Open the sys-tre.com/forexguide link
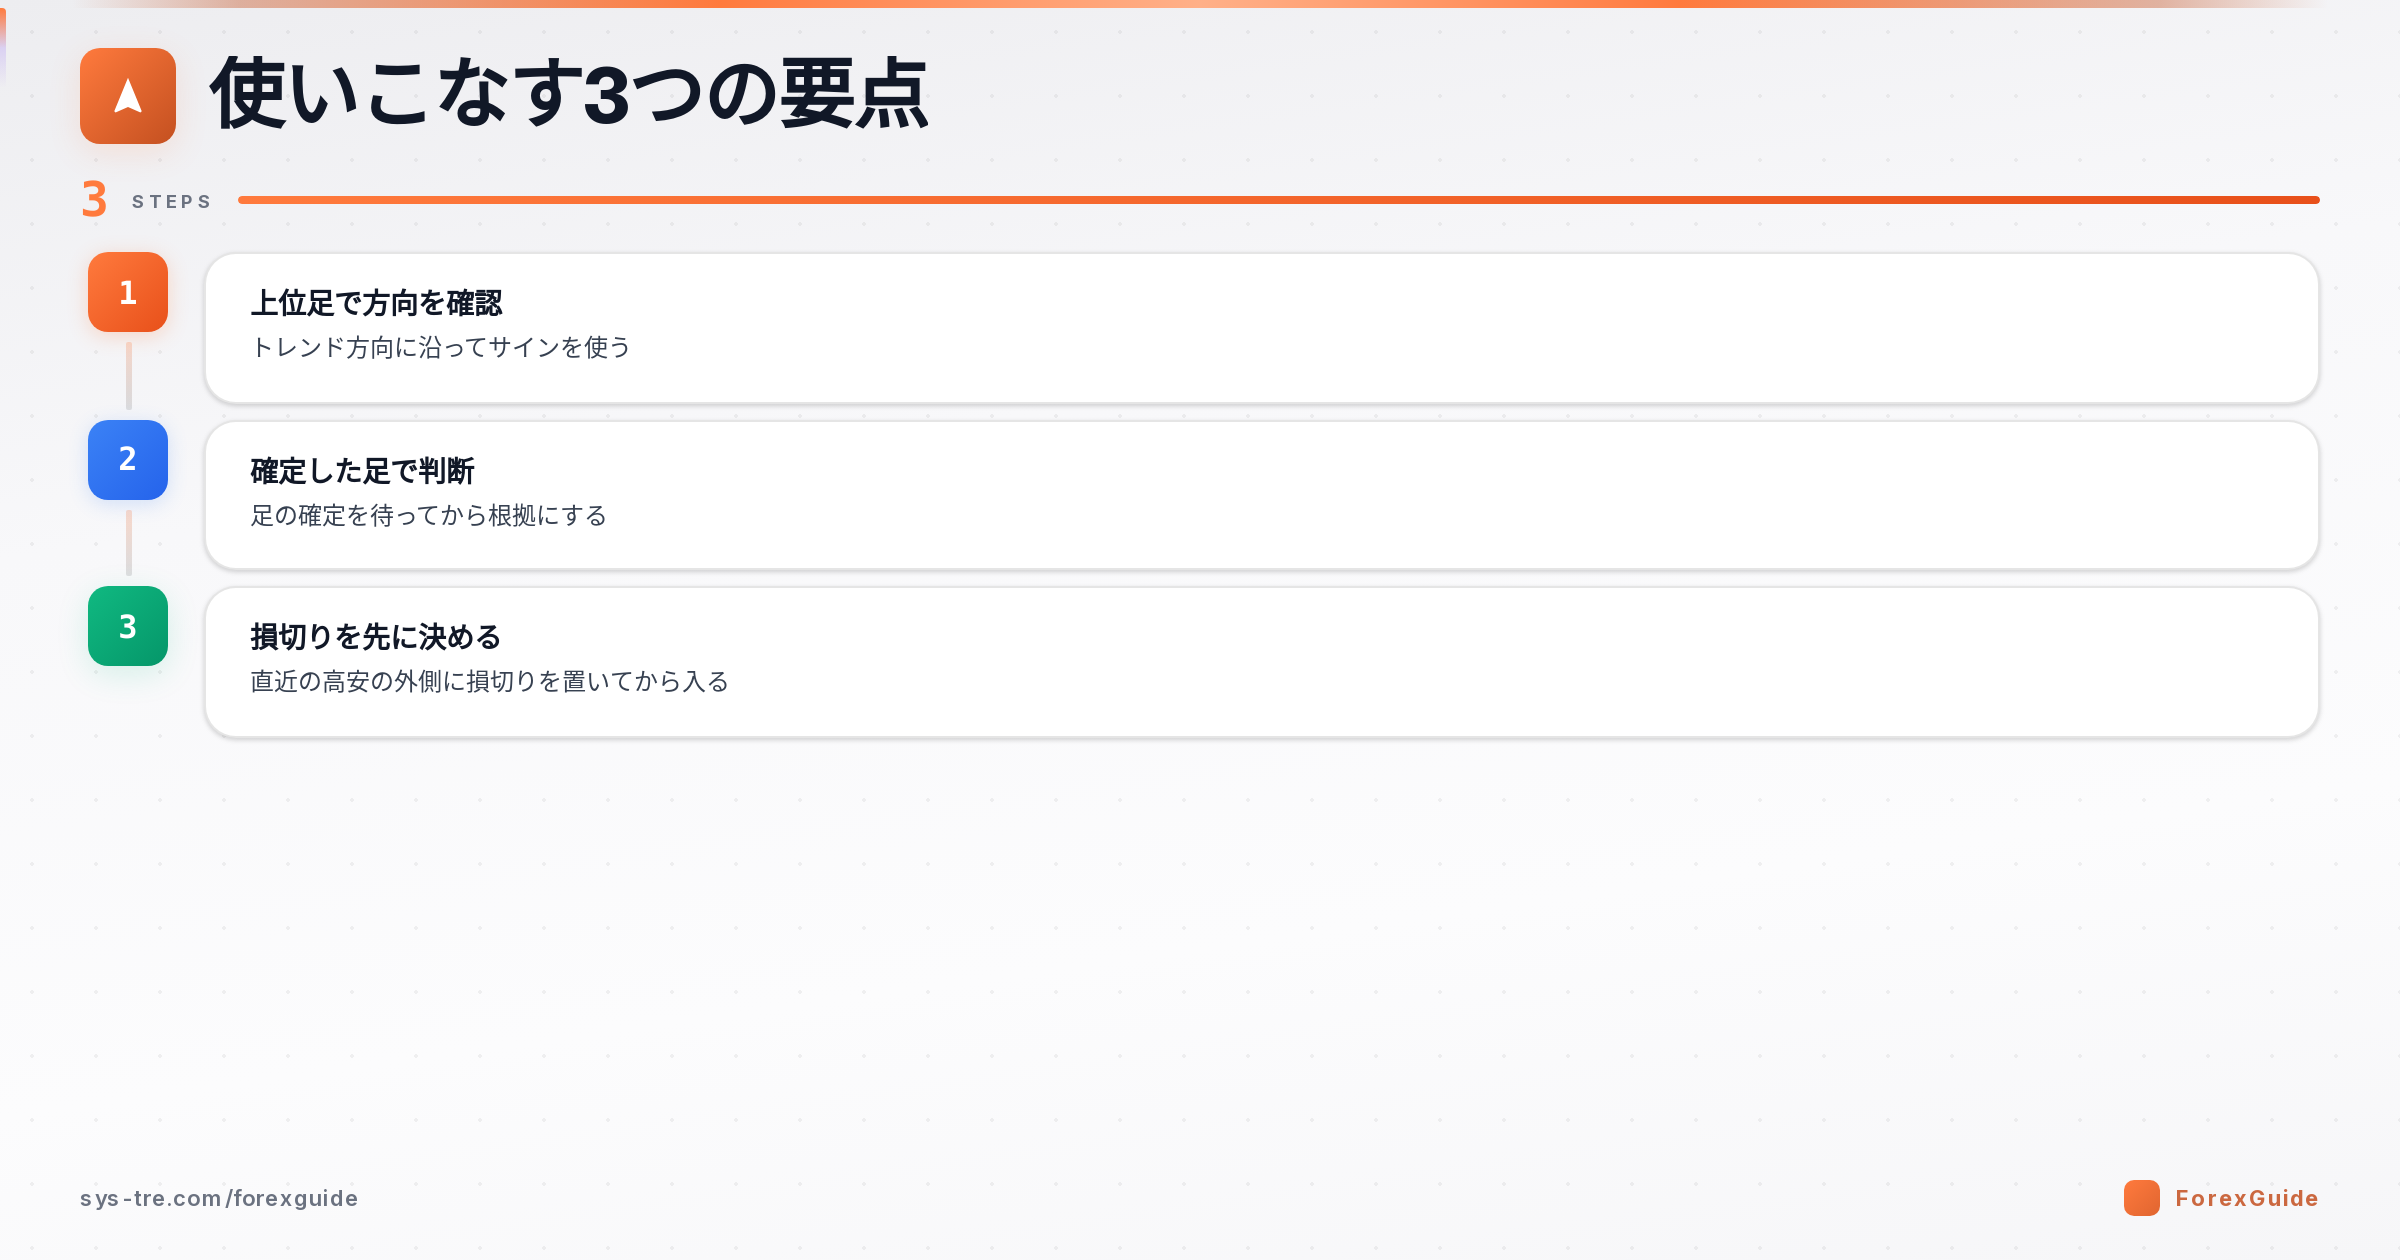Image resolution: width=2400 pixels, height=1260 pixels. point(219,1198)
